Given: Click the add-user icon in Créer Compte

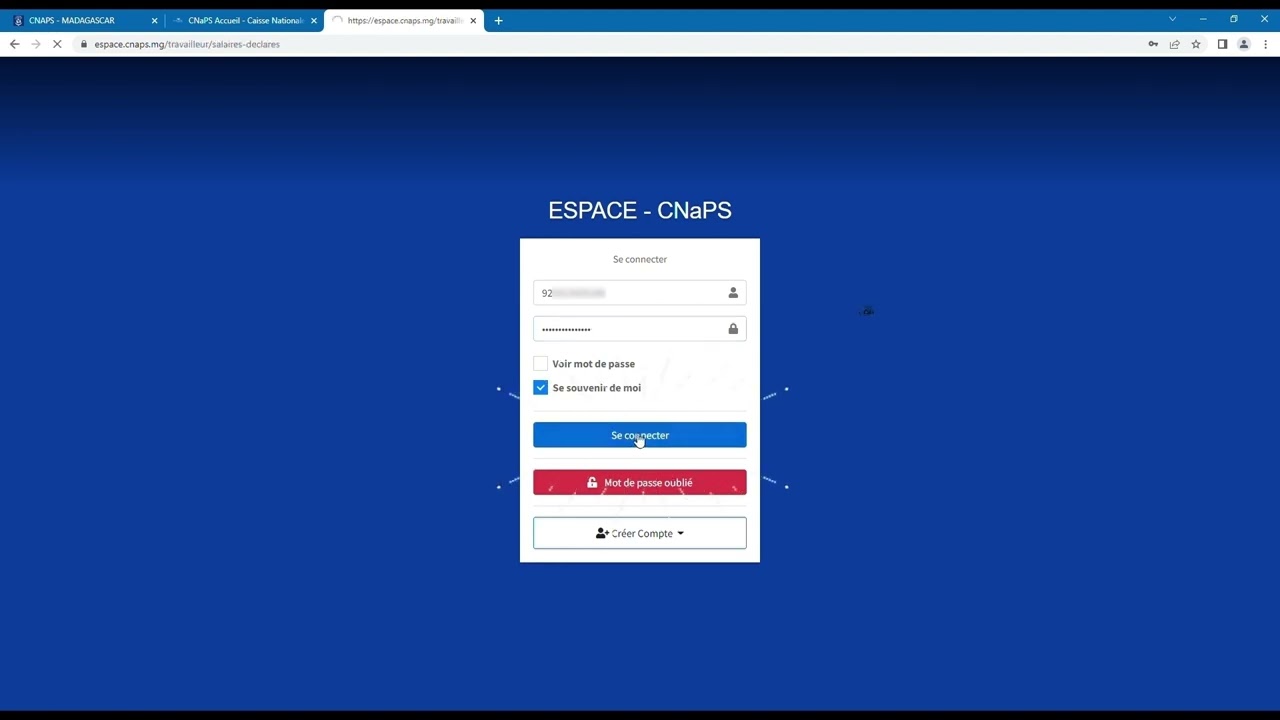Looking at the screenshot, I should (x=602, y=533).
